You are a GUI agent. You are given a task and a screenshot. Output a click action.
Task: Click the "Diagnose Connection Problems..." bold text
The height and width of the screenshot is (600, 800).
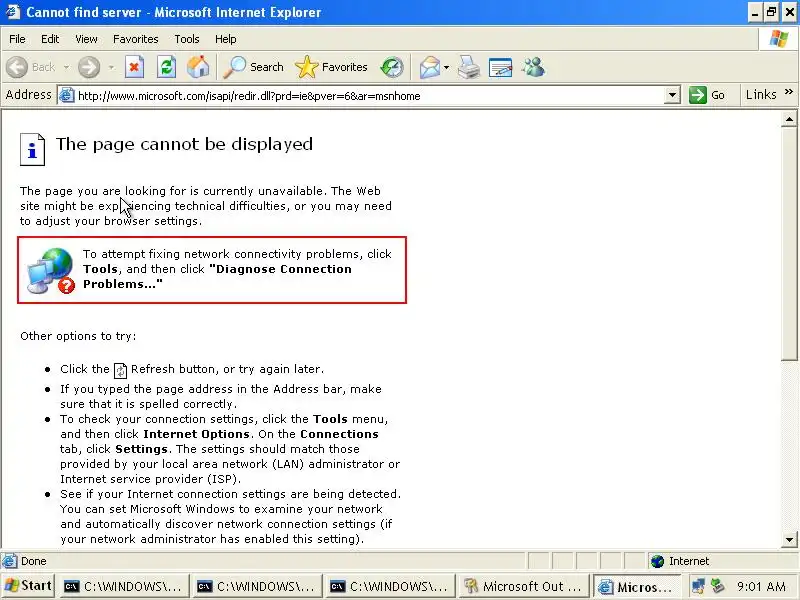click(x=217, y=277)
